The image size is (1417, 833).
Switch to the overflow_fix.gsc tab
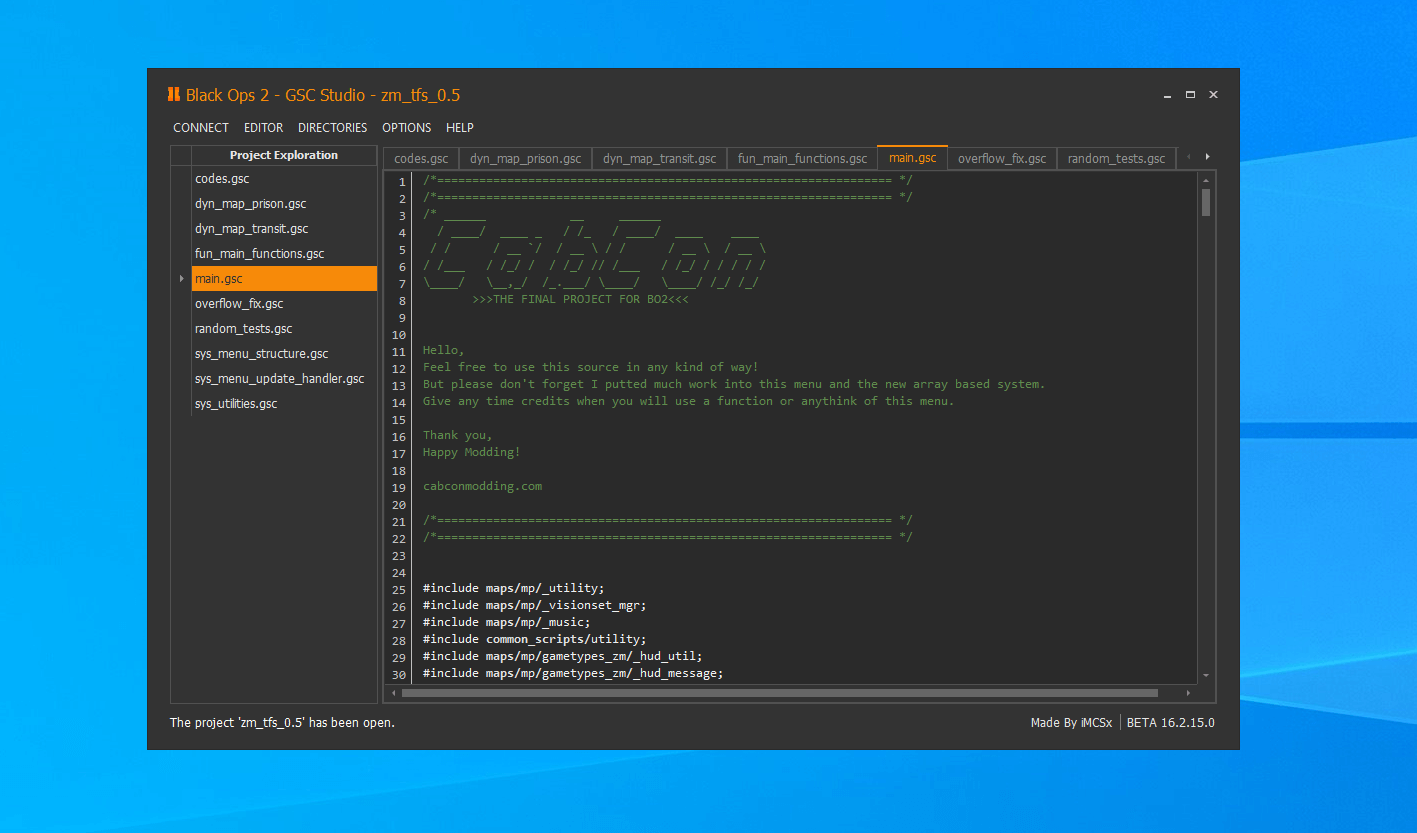click(x=1001, y=159)
